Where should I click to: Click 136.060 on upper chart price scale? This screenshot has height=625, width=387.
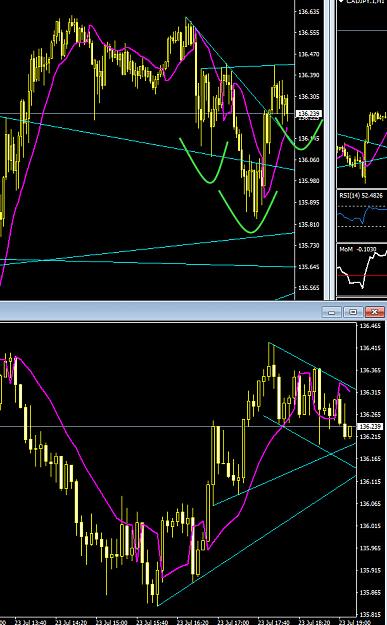point(309,159)
